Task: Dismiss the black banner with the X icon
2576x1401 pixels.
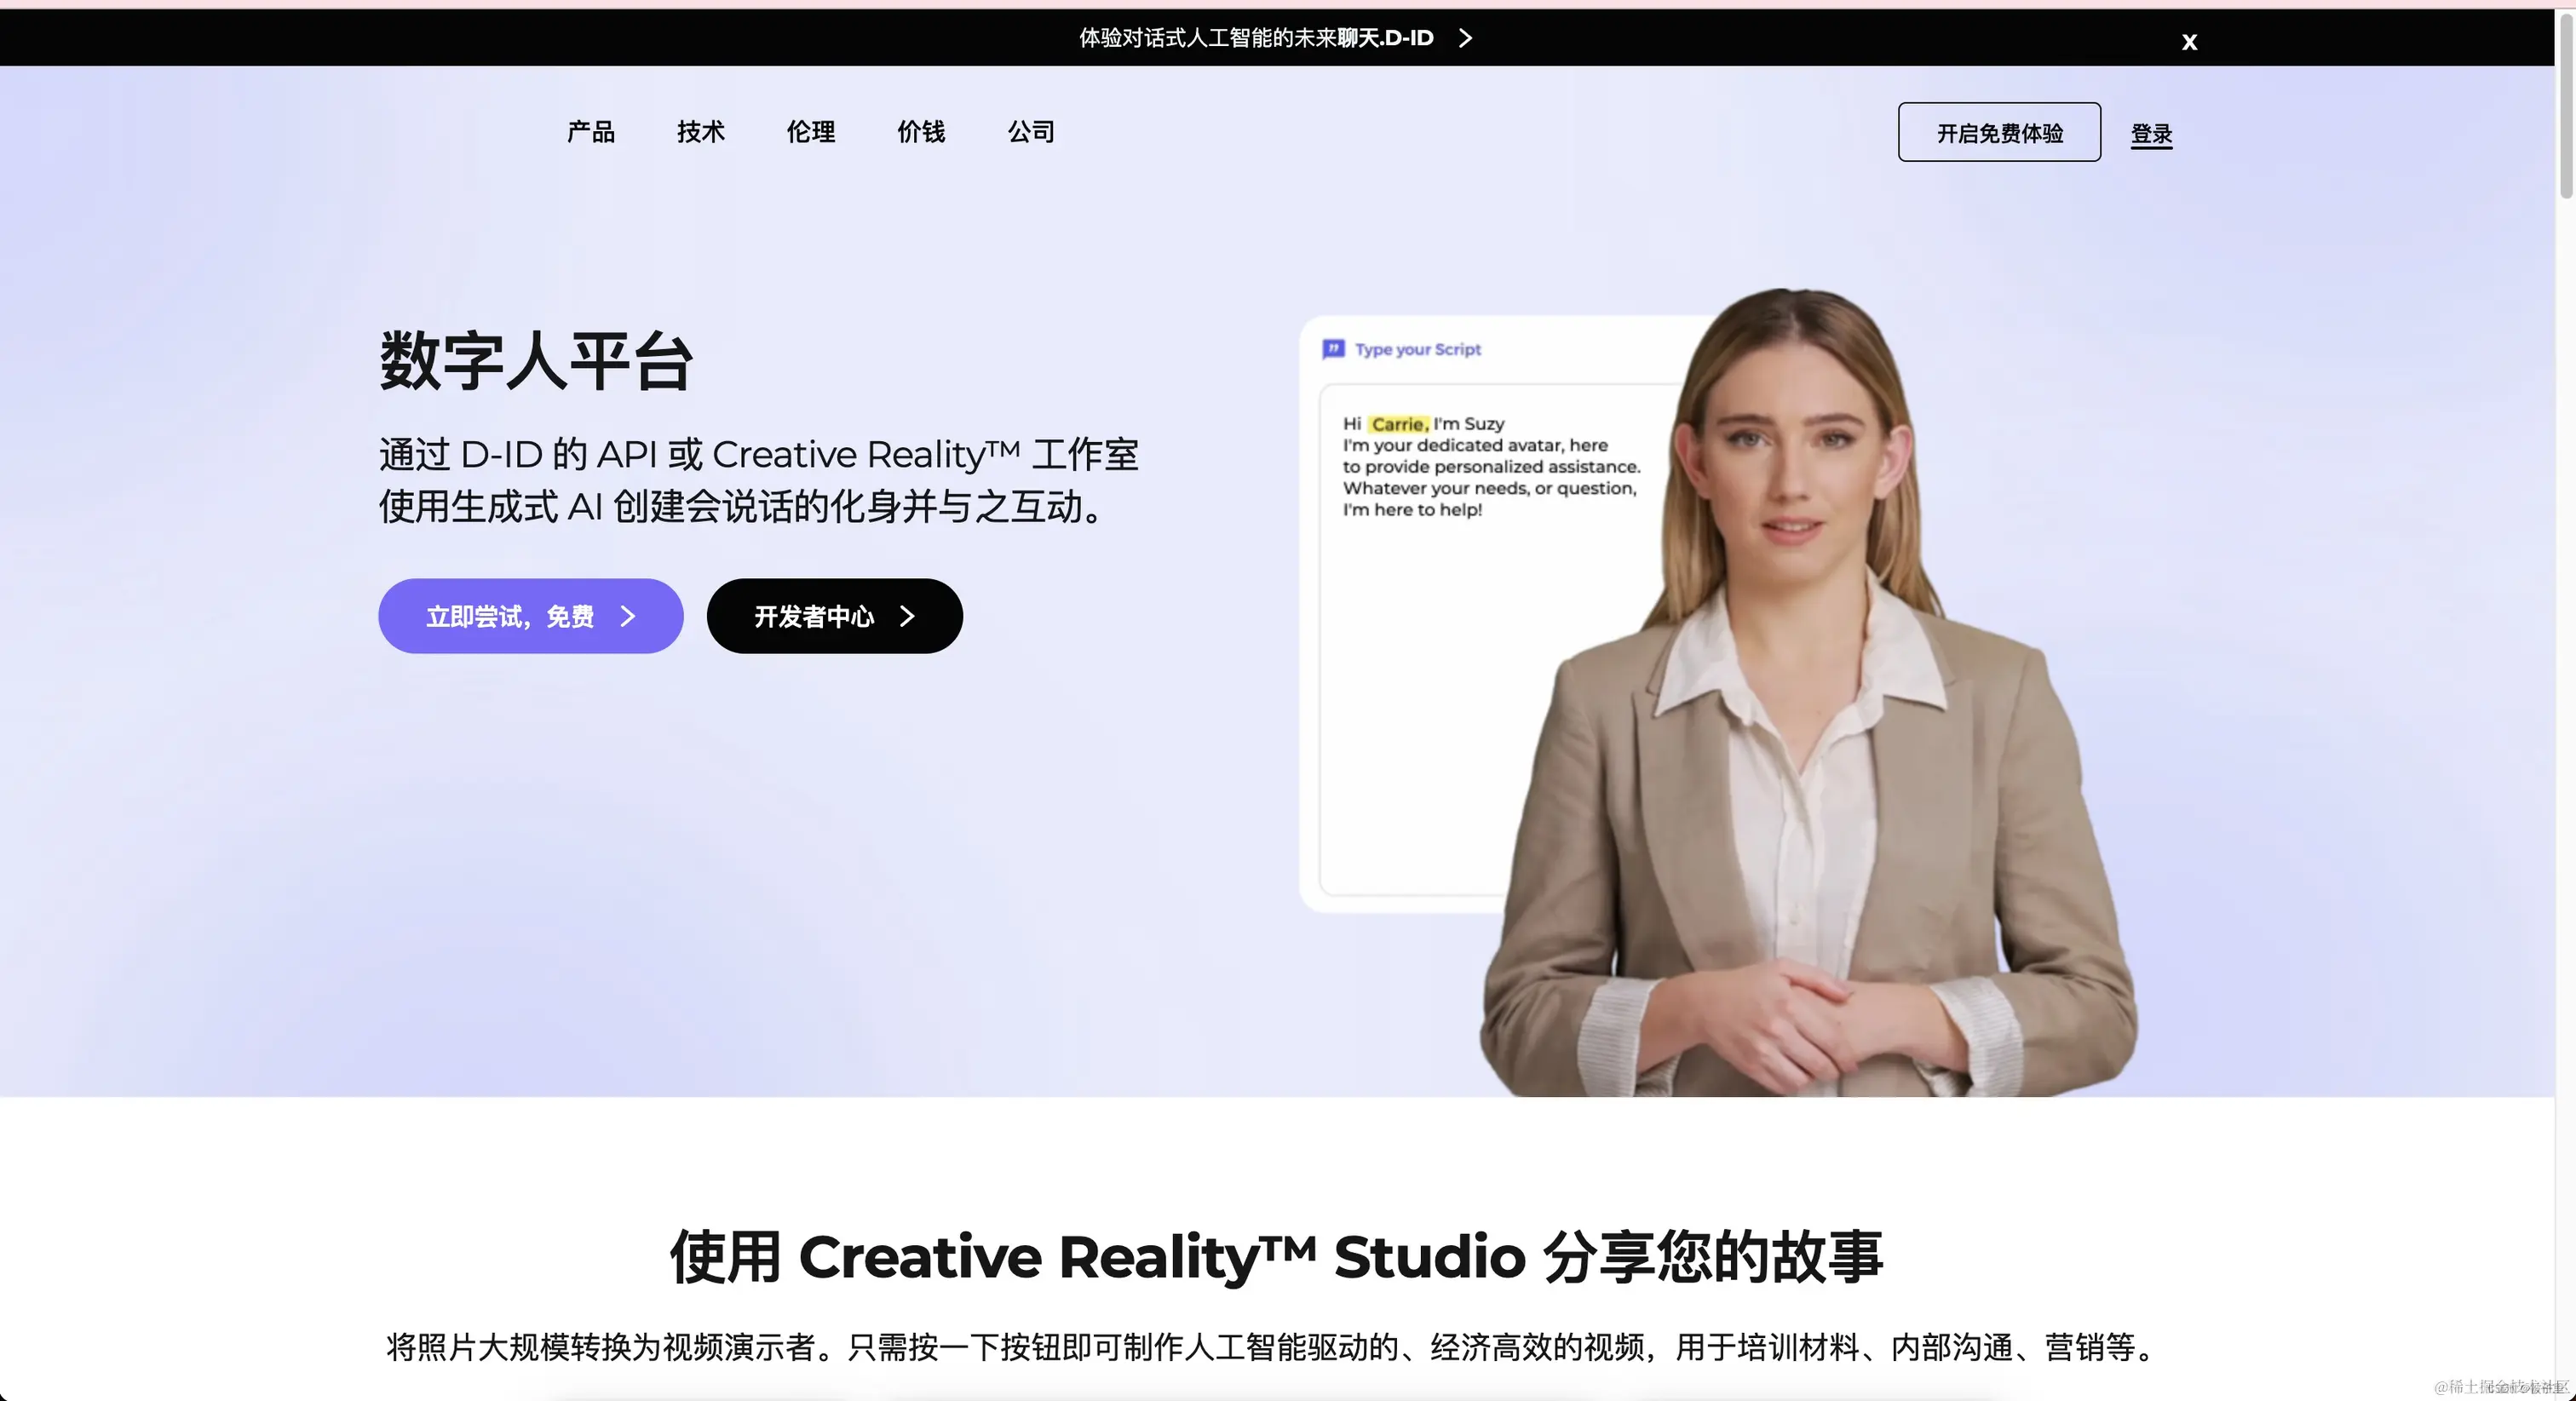Action: 2189,41
